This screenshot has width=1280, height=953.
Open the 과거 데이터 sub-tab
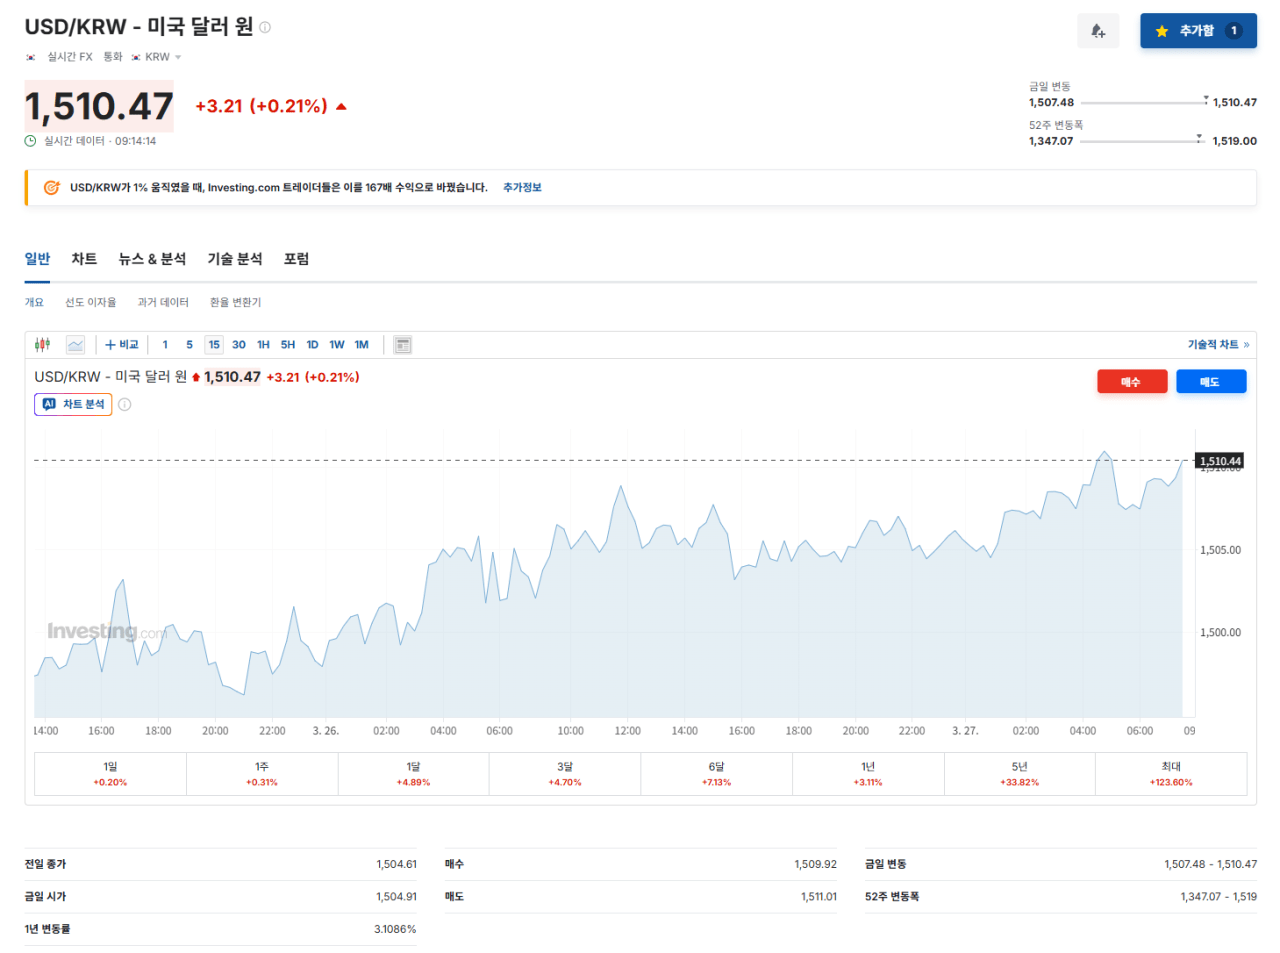163,302
